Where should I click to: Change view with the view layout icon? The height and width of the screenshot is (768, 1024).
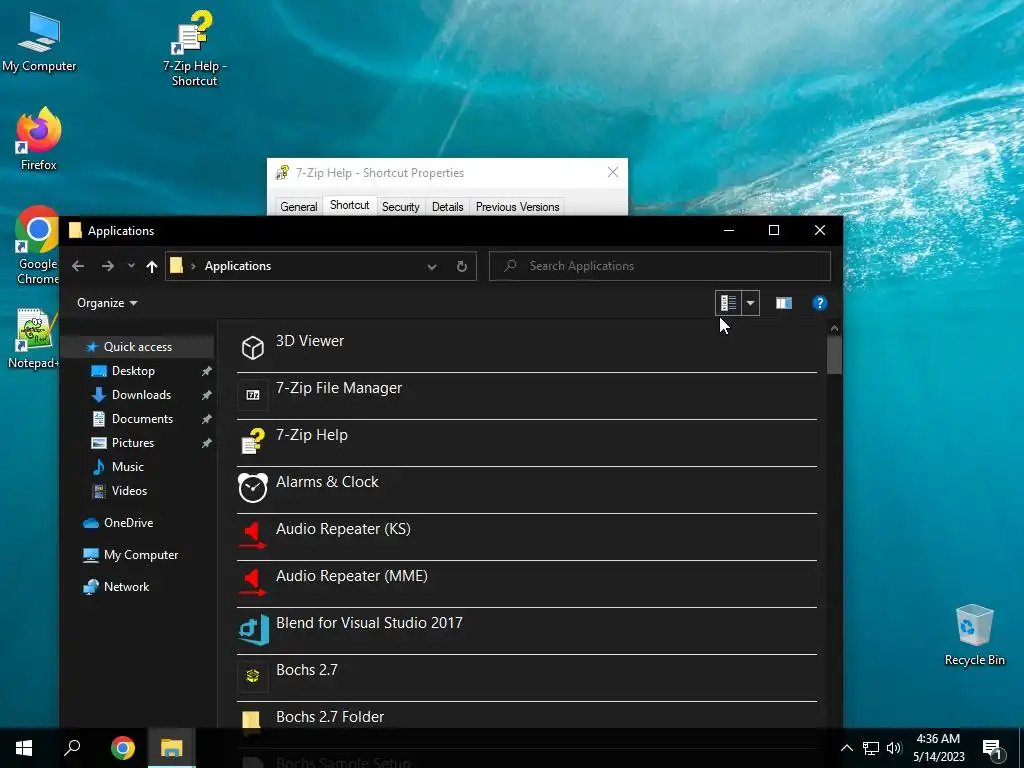click(728, 303)
